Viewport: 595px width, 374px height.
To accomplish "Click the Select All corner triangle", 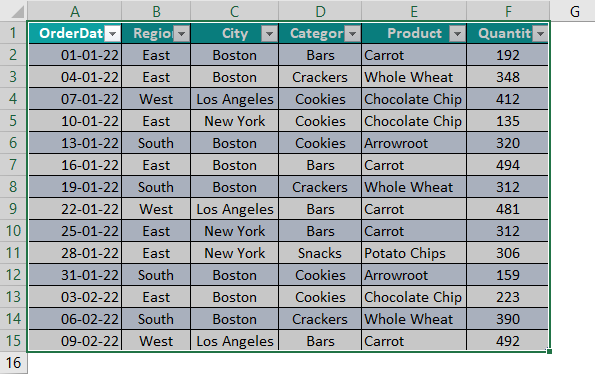I will 17,12.
